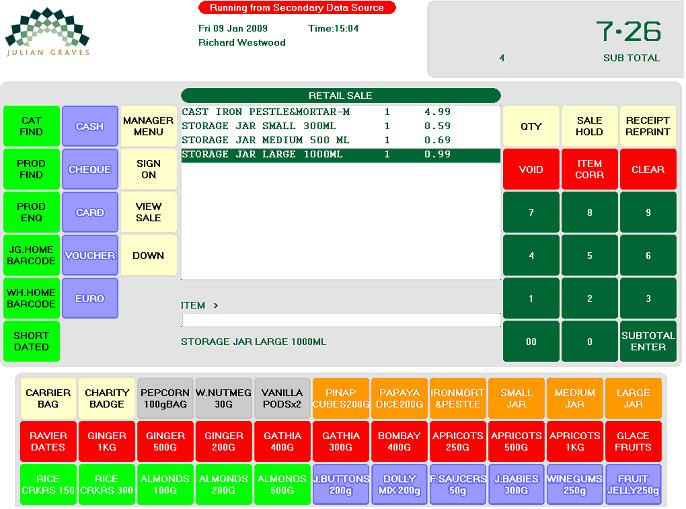The width and height of the screenshot is (686, 509).
Task: Open the CAT FIND category search
Action: point(31,126)
